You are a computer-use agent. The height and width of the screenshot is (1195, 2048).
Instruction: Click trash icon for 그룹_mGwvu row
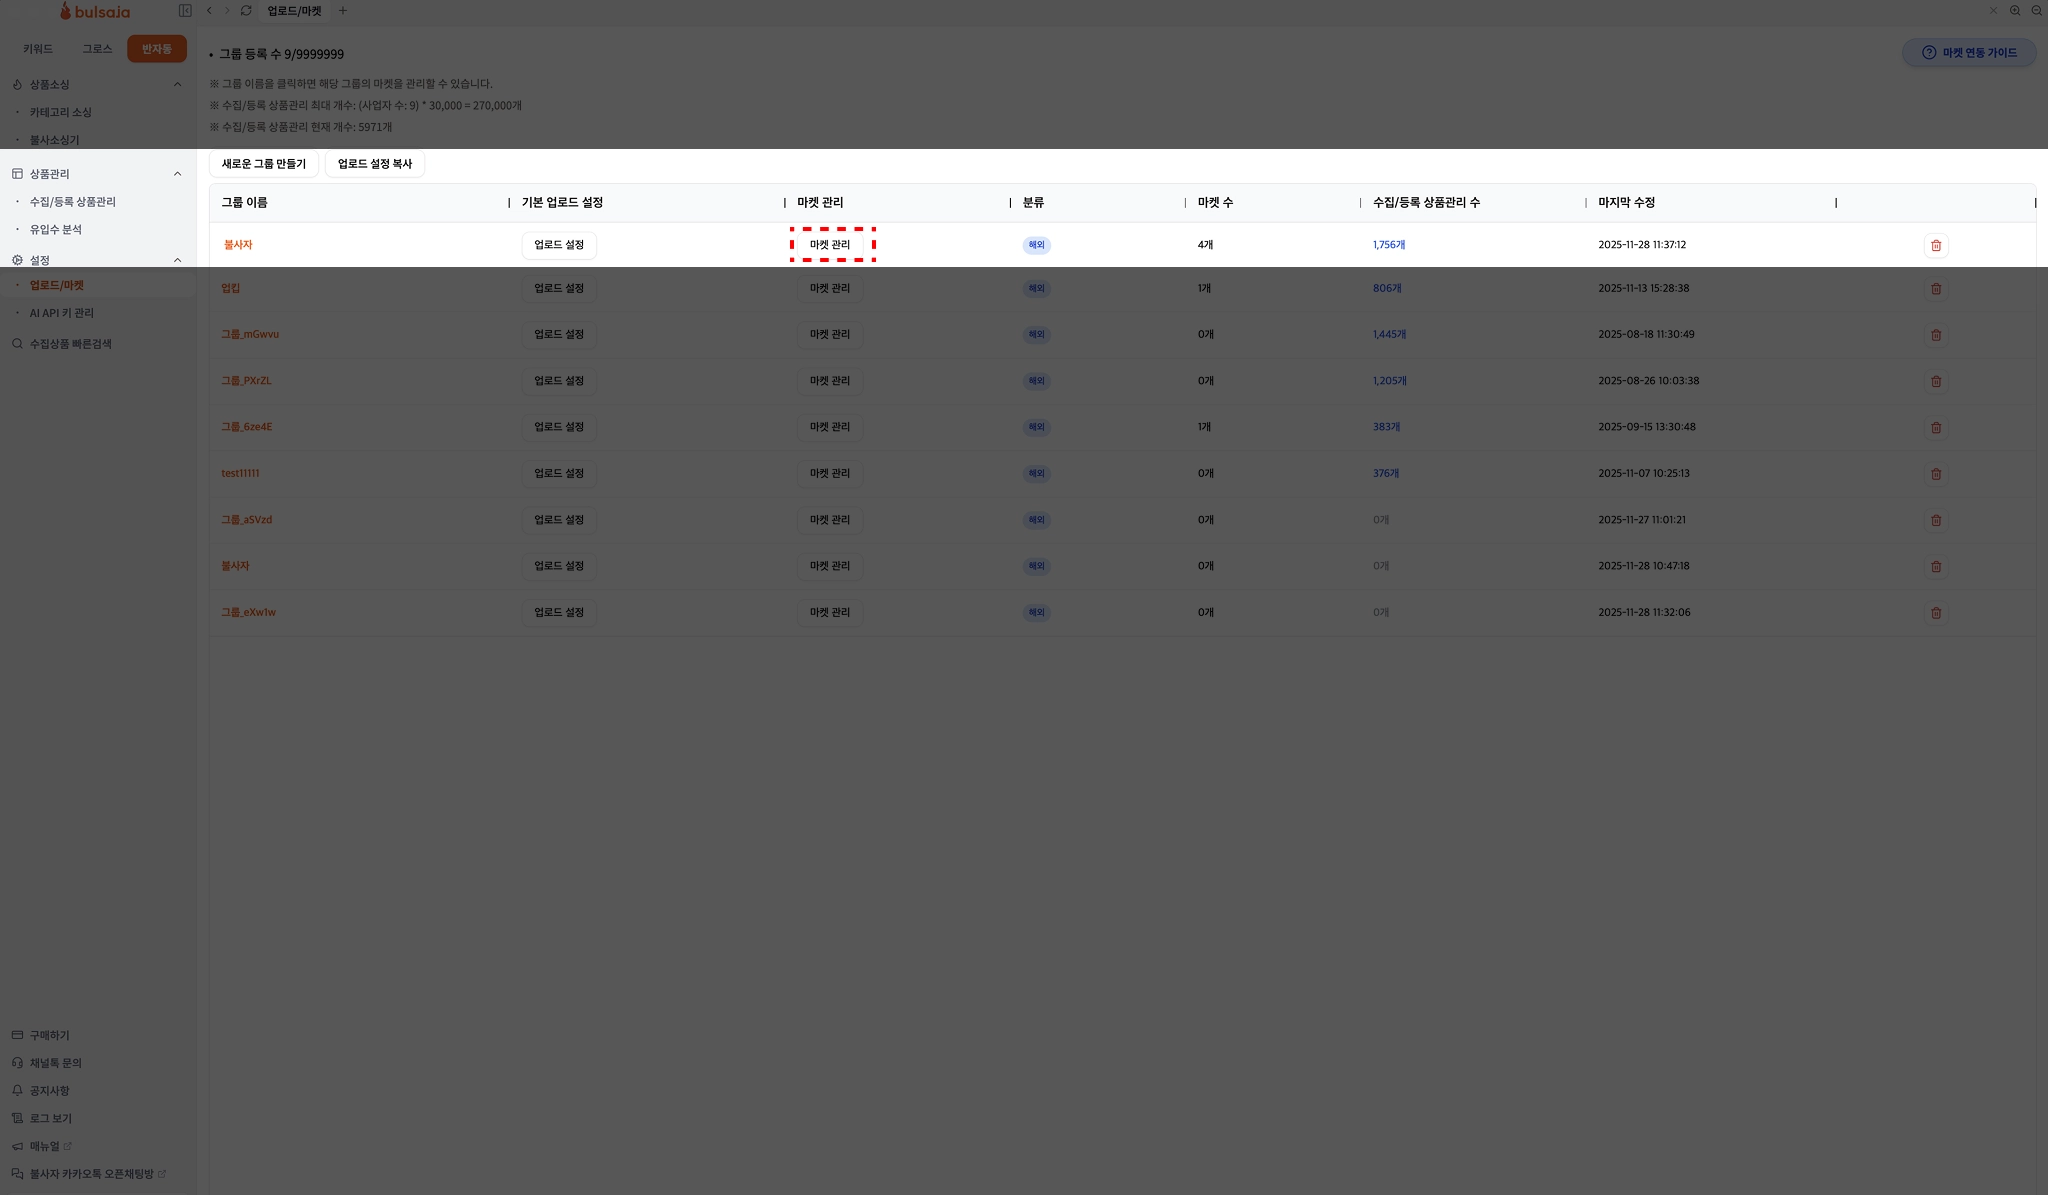coord(1936,335)
